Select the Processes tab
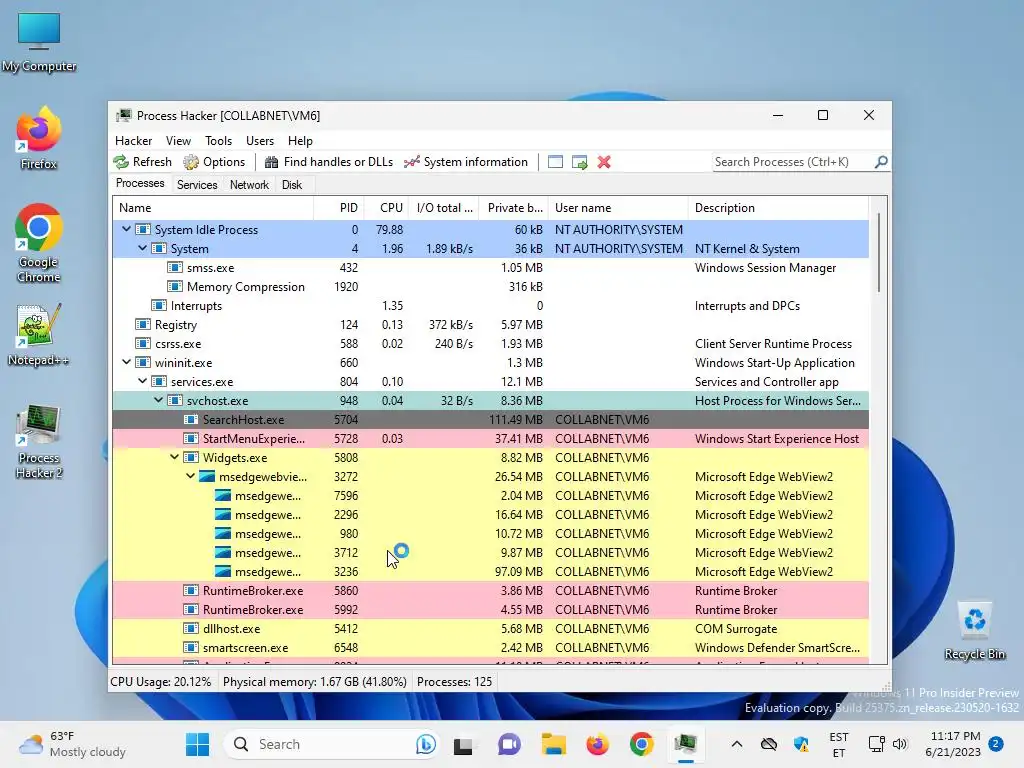 140,184
